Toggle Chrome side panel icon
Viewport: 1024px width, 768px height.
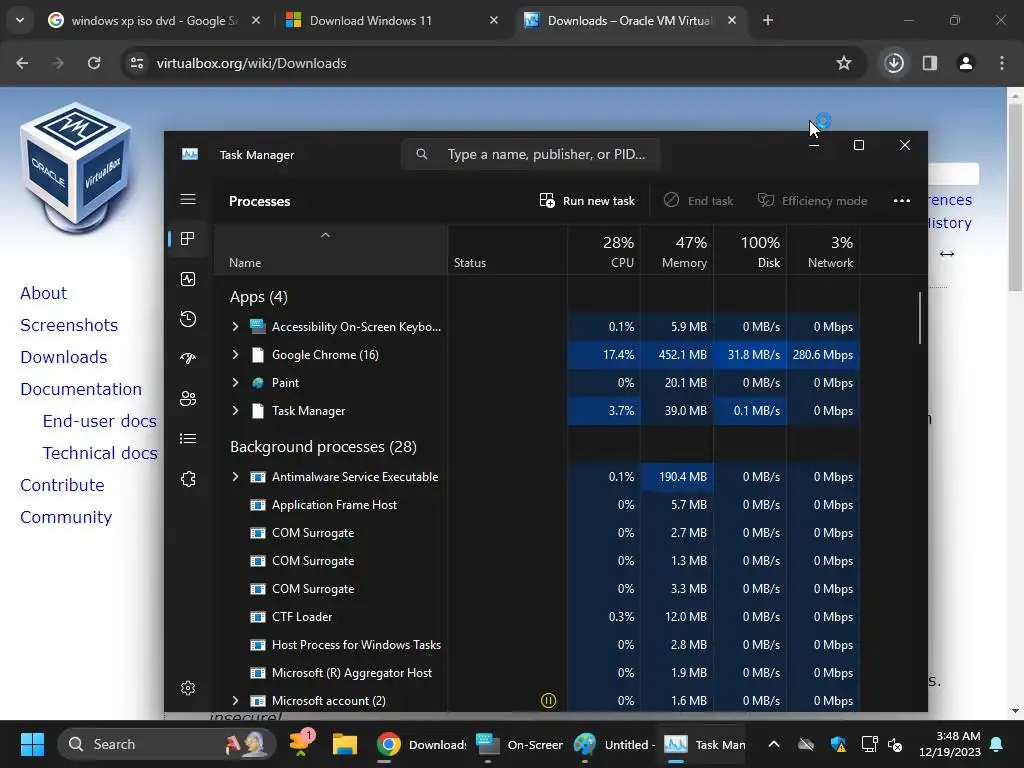point(930,63)
